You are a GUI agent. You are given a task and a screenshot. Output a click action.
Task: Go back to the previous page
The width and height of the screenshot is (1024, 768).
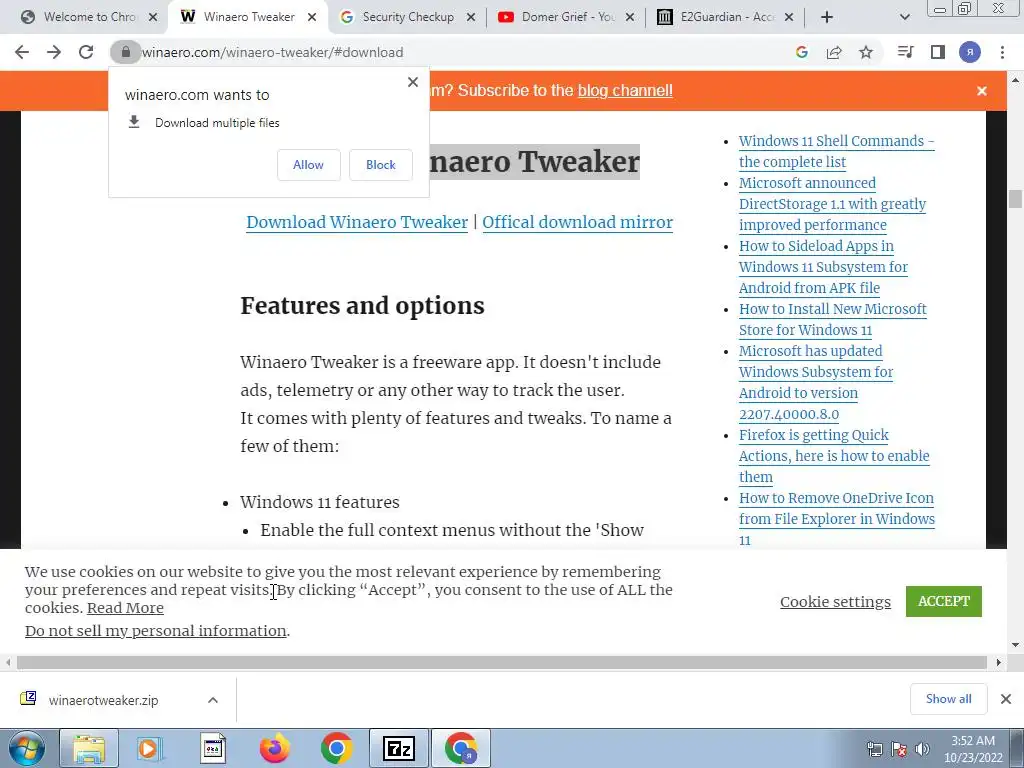(22, 52)
